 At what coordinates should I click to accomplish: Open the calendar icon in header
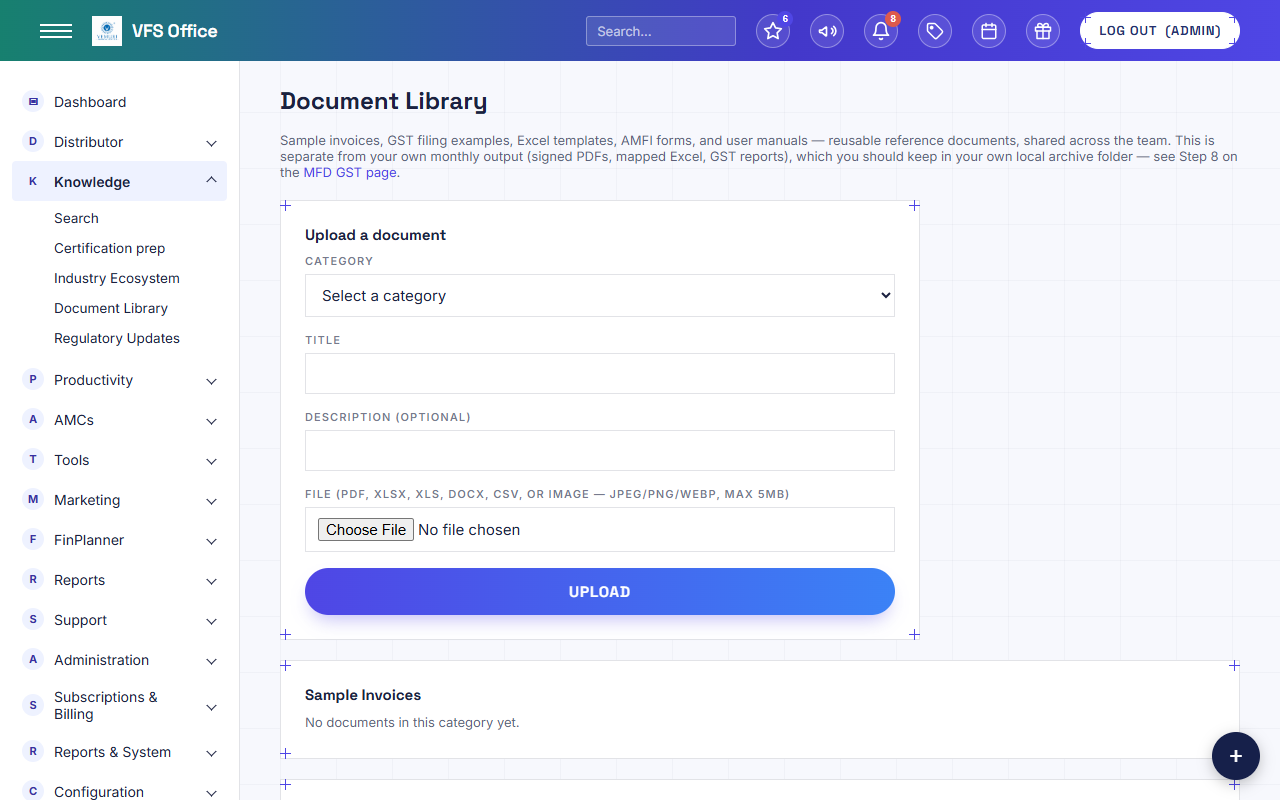[x=989, y=31]
